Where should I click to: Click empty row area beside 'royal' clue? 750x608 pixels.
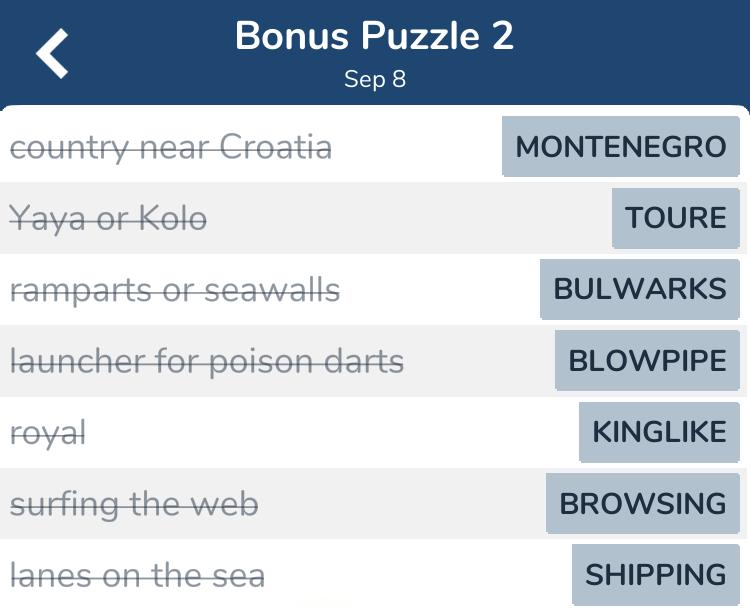(330, 432)
